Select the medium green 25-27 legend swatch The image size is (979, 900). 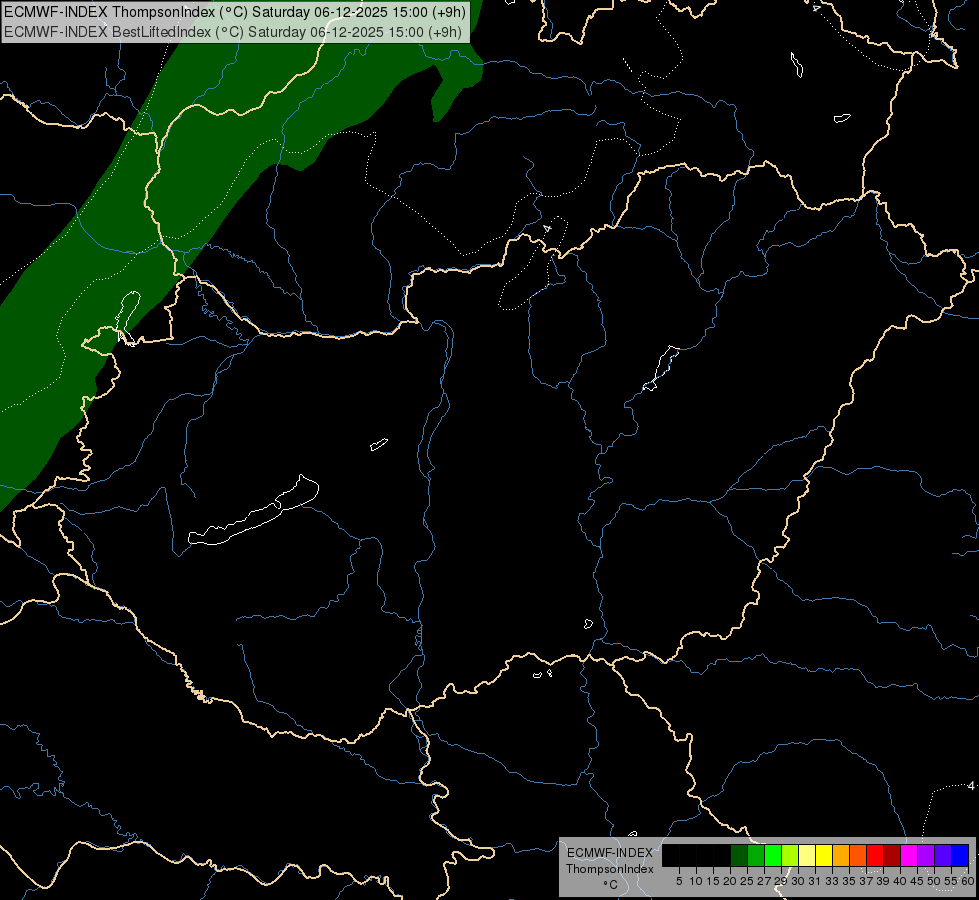pyautogui.click(x=756, y=855)
